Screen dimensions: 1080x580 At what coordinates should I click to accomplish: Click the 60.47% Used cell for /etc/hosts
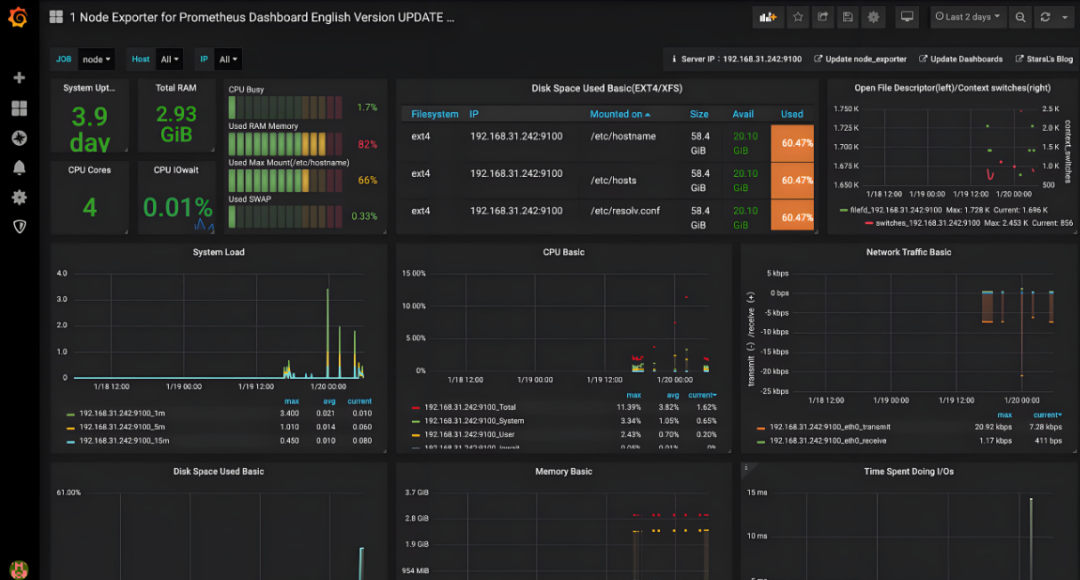tap(793, 180)
